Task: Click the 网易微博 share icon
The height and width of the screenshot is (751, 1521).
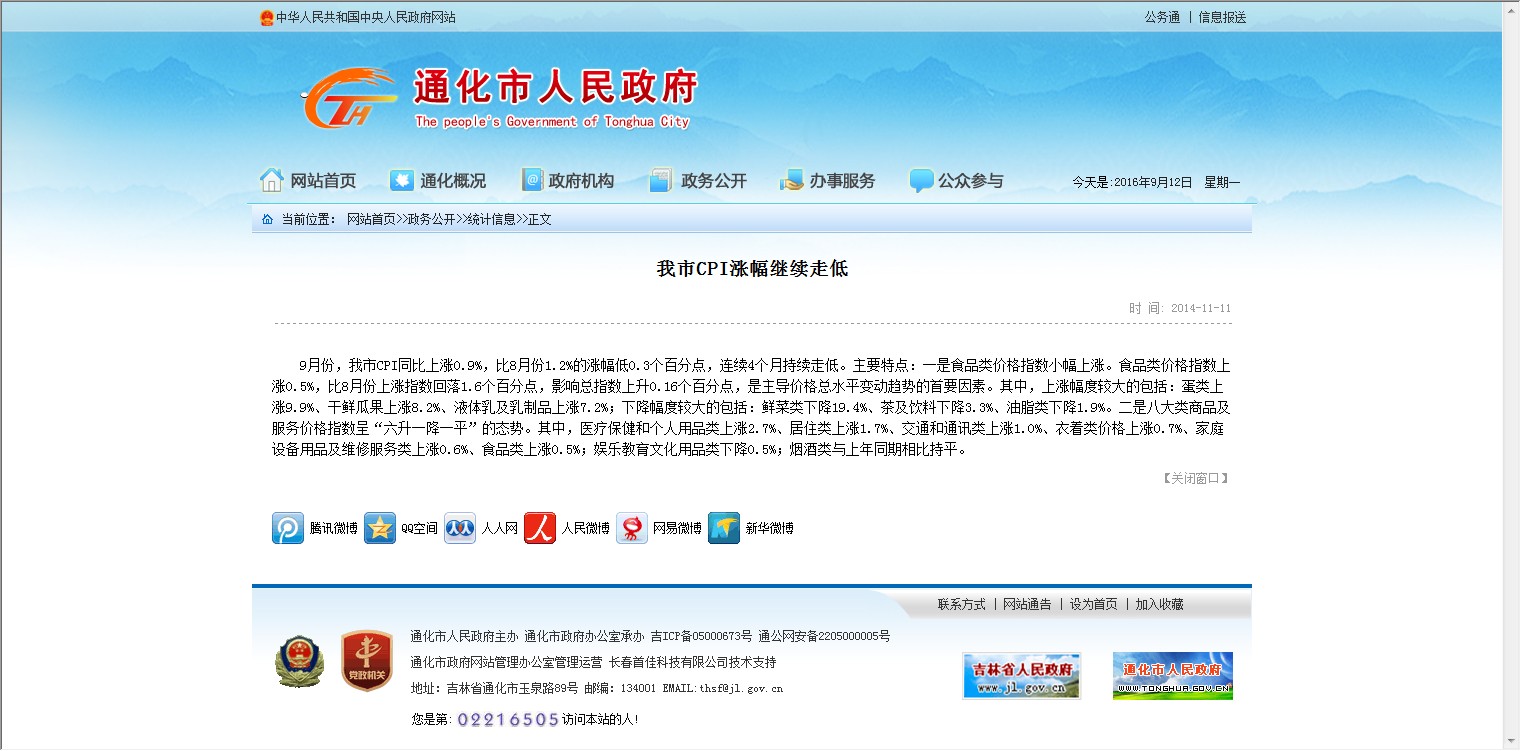Action: tap(632, 528)
